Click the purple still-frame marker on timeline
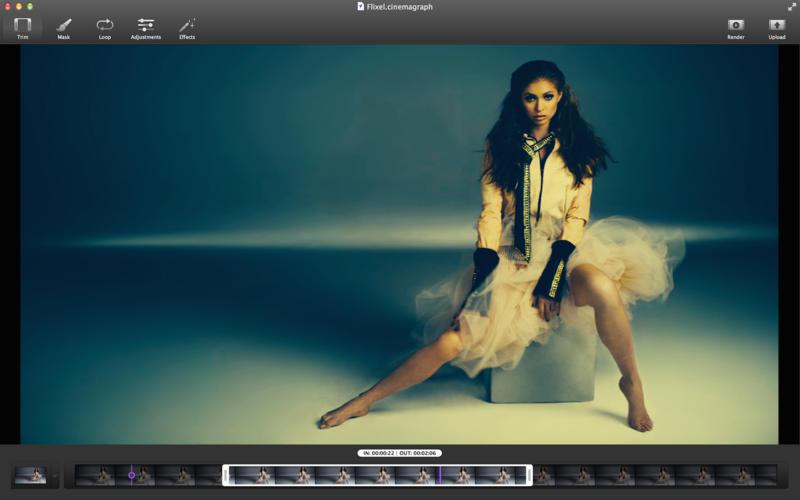This screenshot has width=800, height=500. point(131,475)
